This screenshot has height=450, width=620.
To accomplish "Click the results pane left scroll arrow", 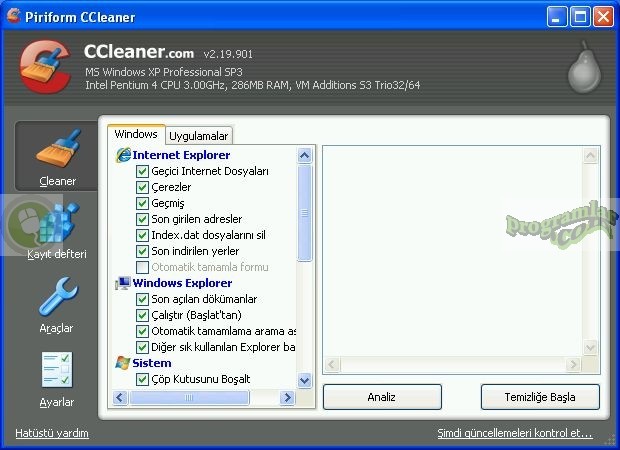I will pyautogui.click(x=332, y=364).
